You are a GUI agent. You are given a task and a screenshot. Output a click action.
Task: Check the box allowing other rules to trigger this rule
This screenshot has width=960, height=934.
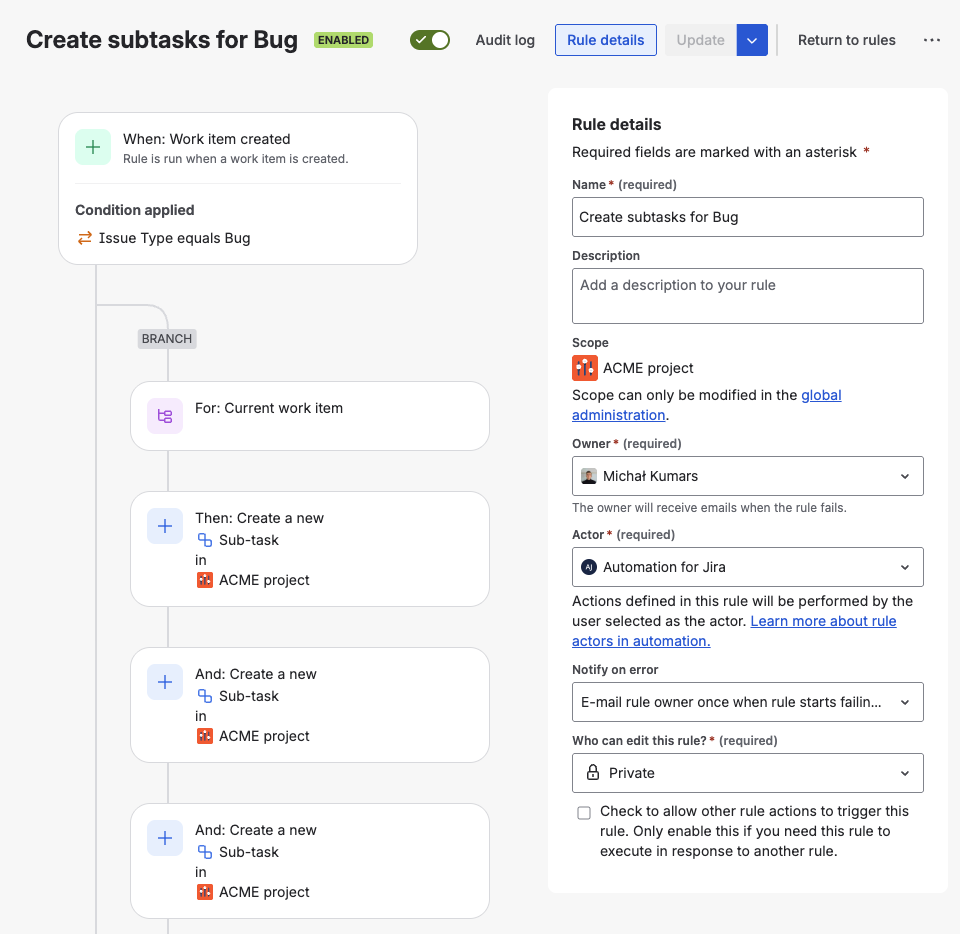click(x=584, y=812)
